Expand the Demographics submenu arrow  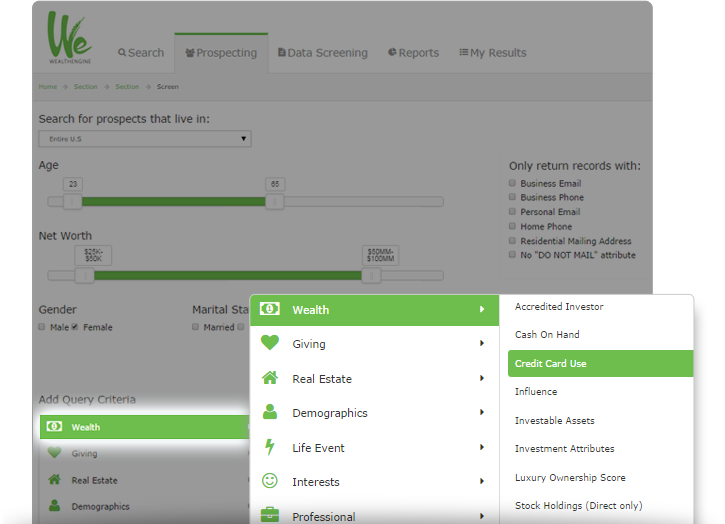click(x=482, y=412)
